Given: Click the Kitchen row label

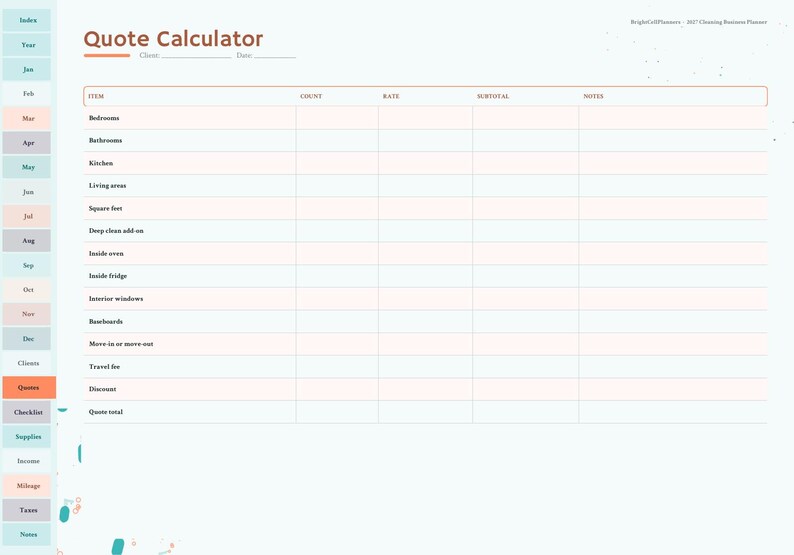Looking at the screenshot, I should pyautogui.click(x=101, y=163).
